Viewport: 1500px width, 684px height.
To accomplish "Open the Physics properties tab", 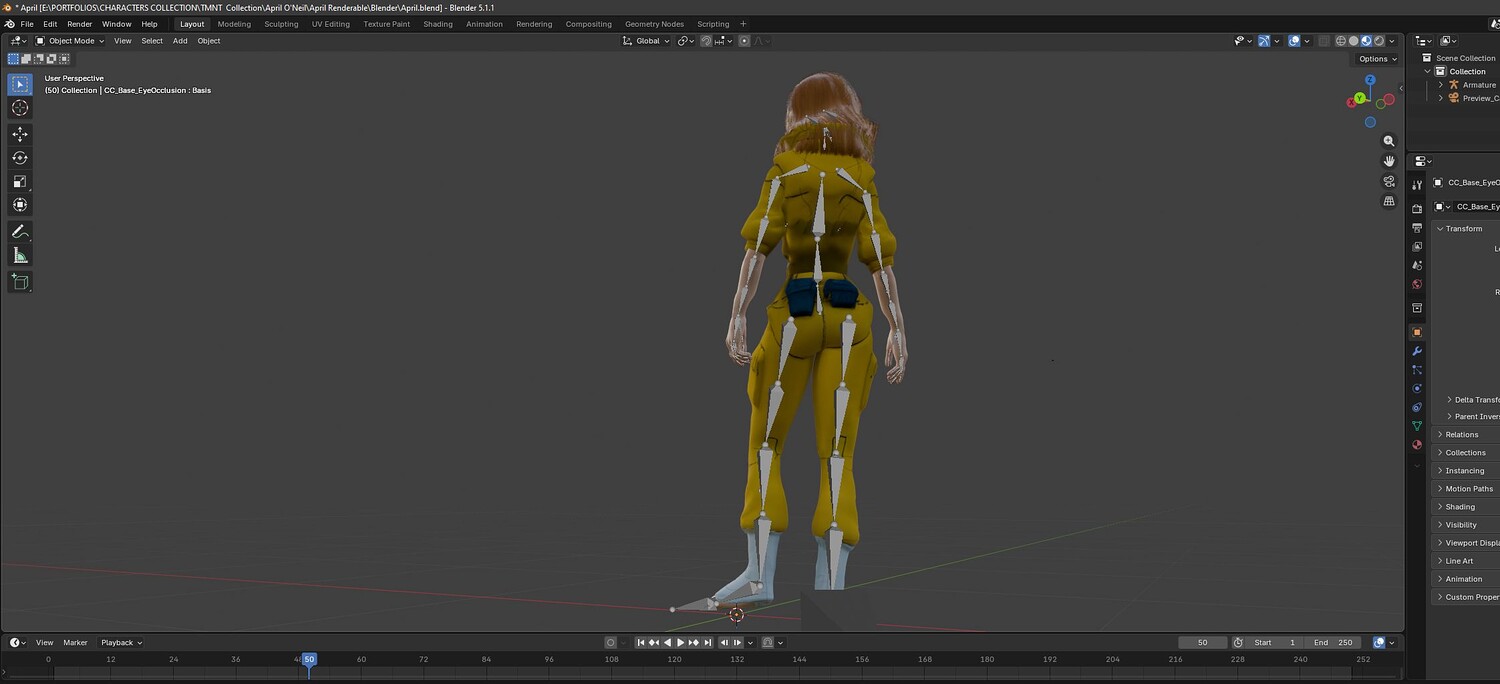I will tap(1417, 388).
